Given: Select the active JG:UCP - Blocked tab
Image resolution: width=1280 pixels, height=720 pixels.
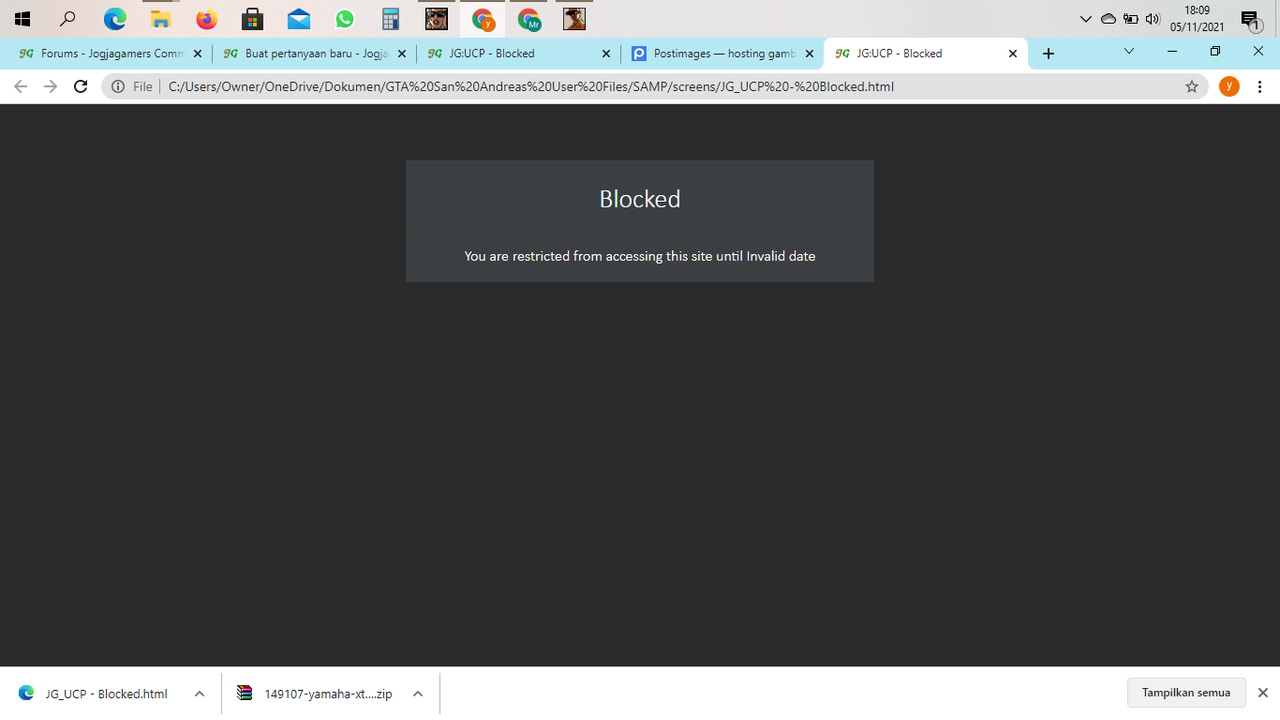Looking at the screenshot, I should [x=926, y=53].
